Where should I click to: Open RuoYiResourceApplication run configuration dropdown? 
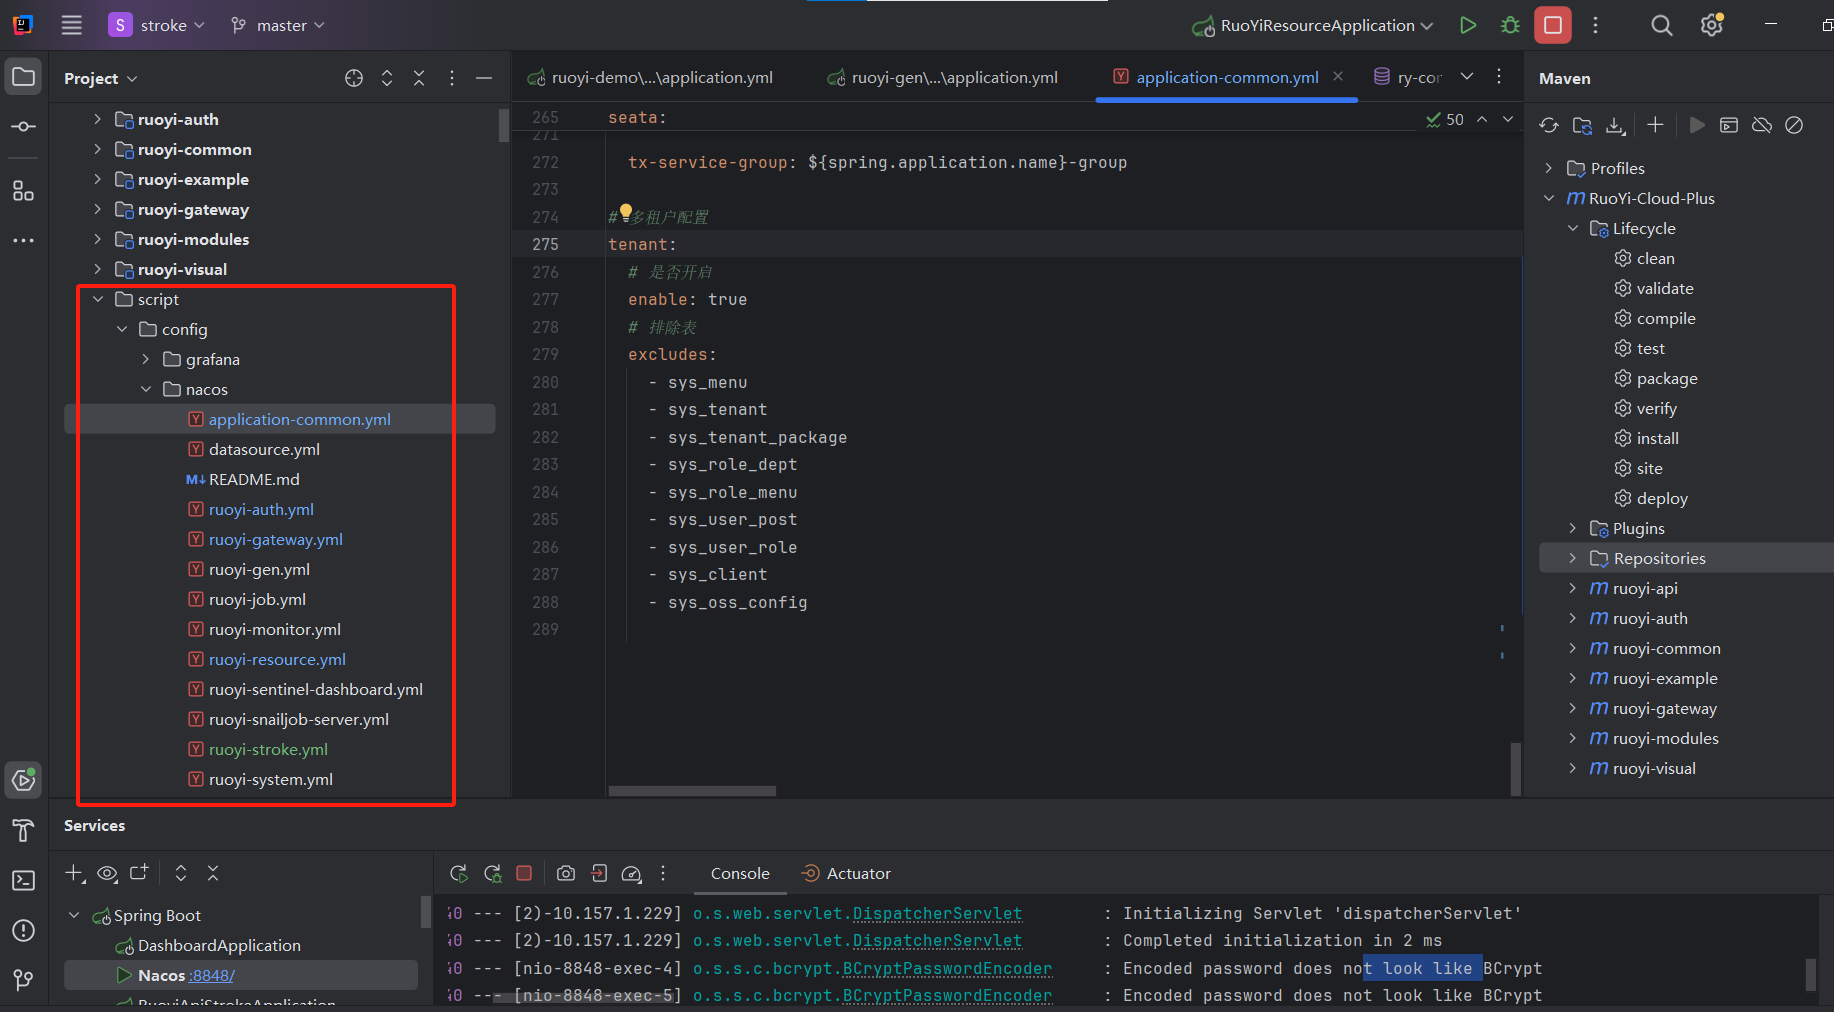click(1313, 25)
